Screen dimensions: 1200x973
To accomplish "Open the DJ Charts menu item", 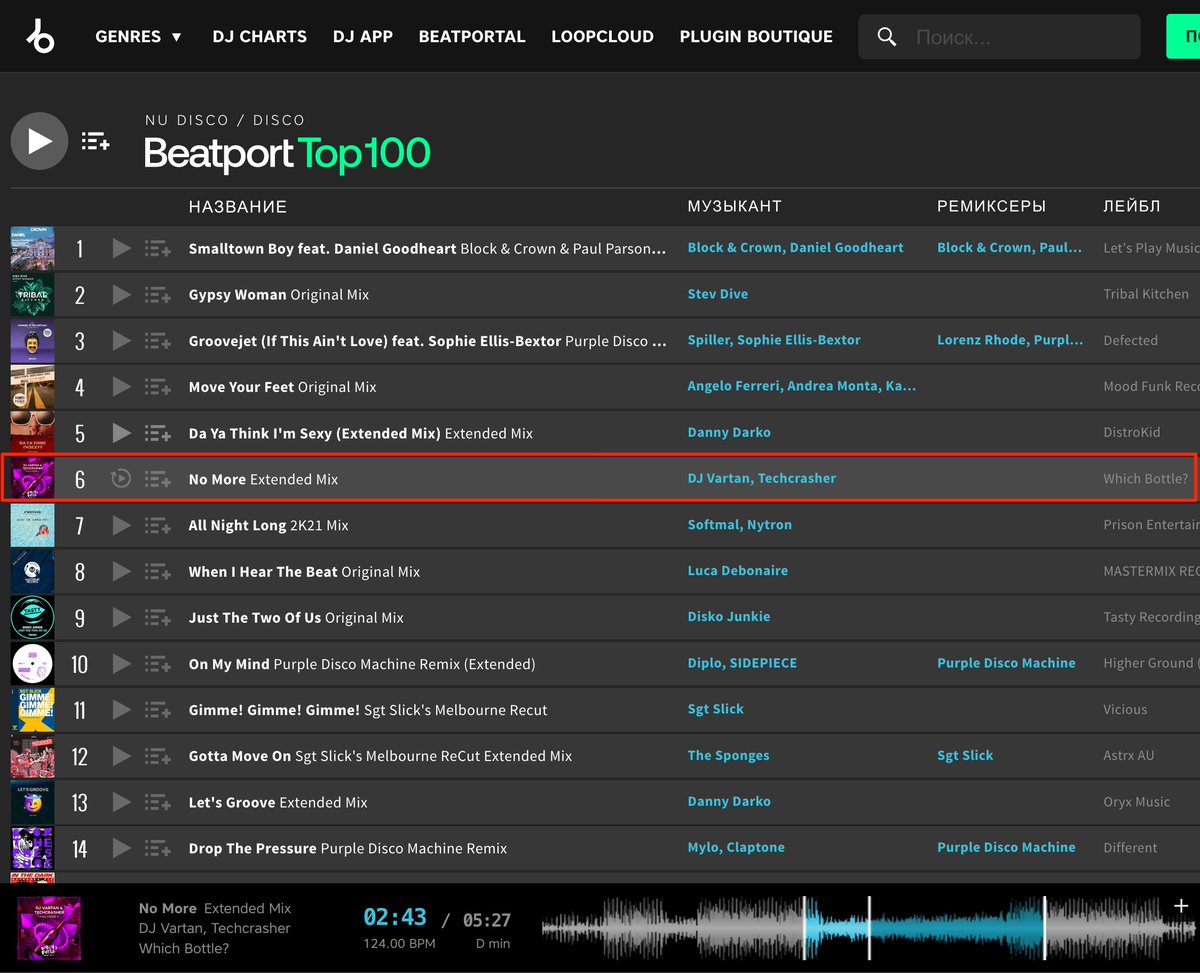I will [x=259, y=36].
